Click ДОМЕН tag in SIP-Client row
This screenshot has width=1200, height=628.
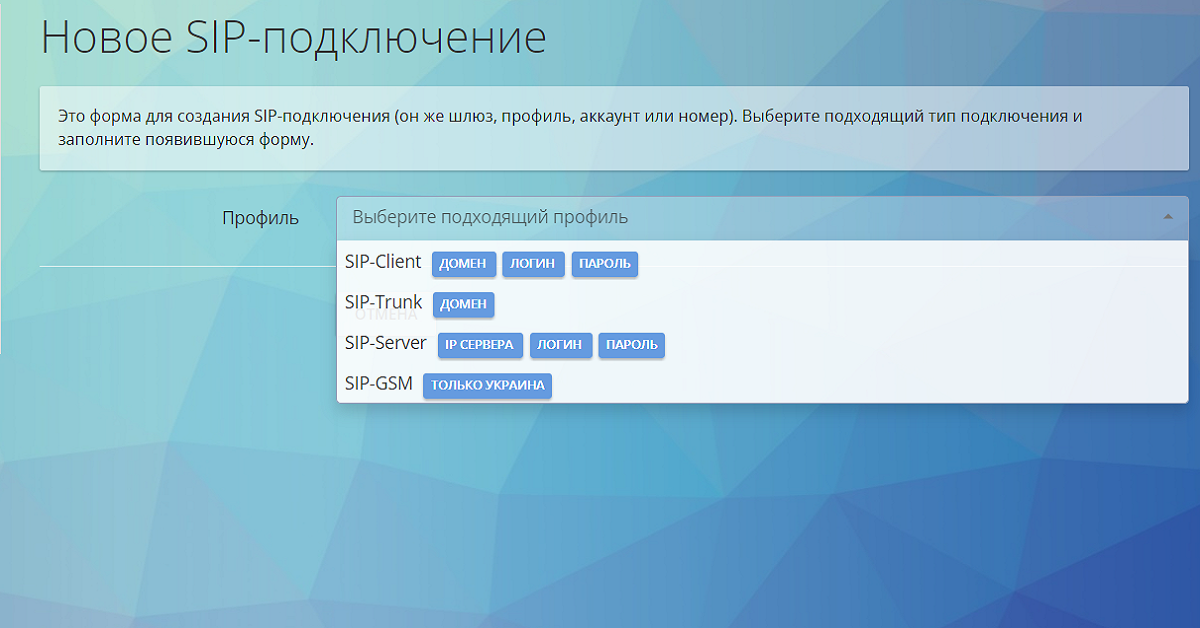click(464, 264)
